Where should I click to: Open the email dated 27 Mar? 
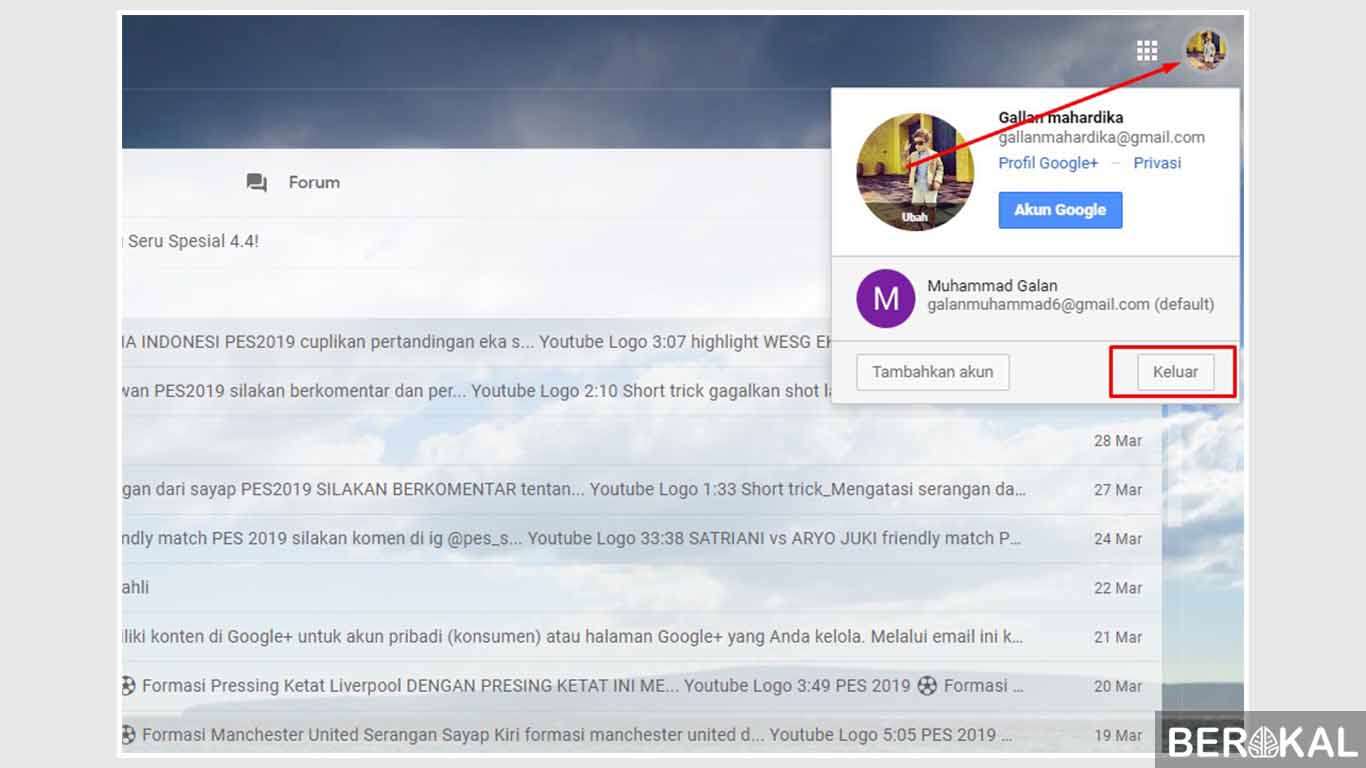[x=641, y=490]
